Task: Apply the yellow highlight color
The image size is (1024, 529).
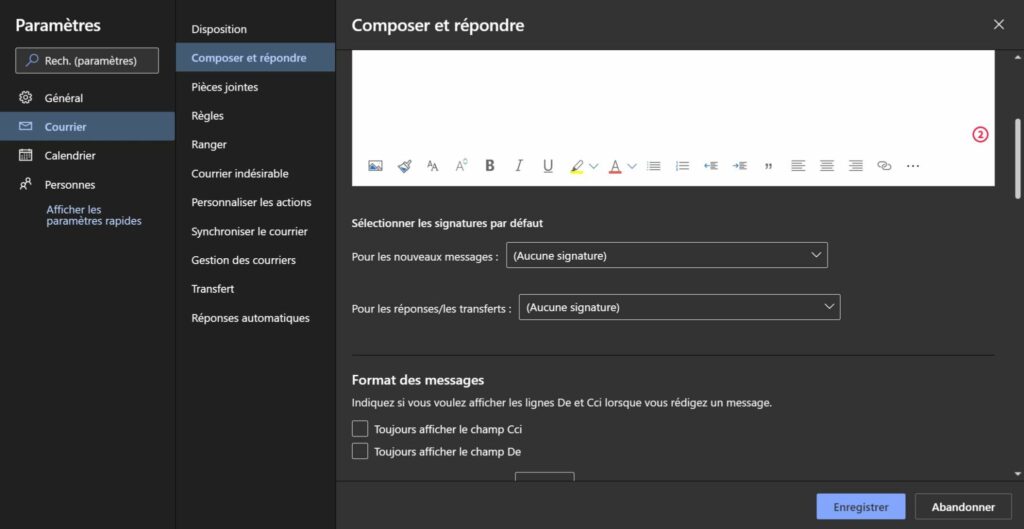Action: 576,166
